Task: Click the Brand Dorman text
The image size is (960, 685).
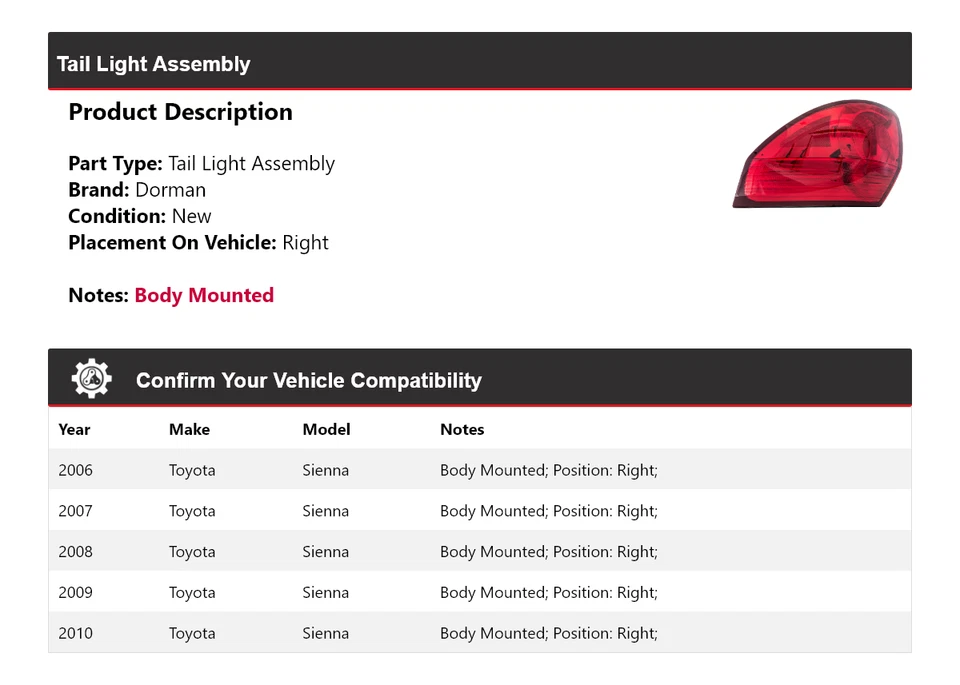Action: tap(137, 190)
